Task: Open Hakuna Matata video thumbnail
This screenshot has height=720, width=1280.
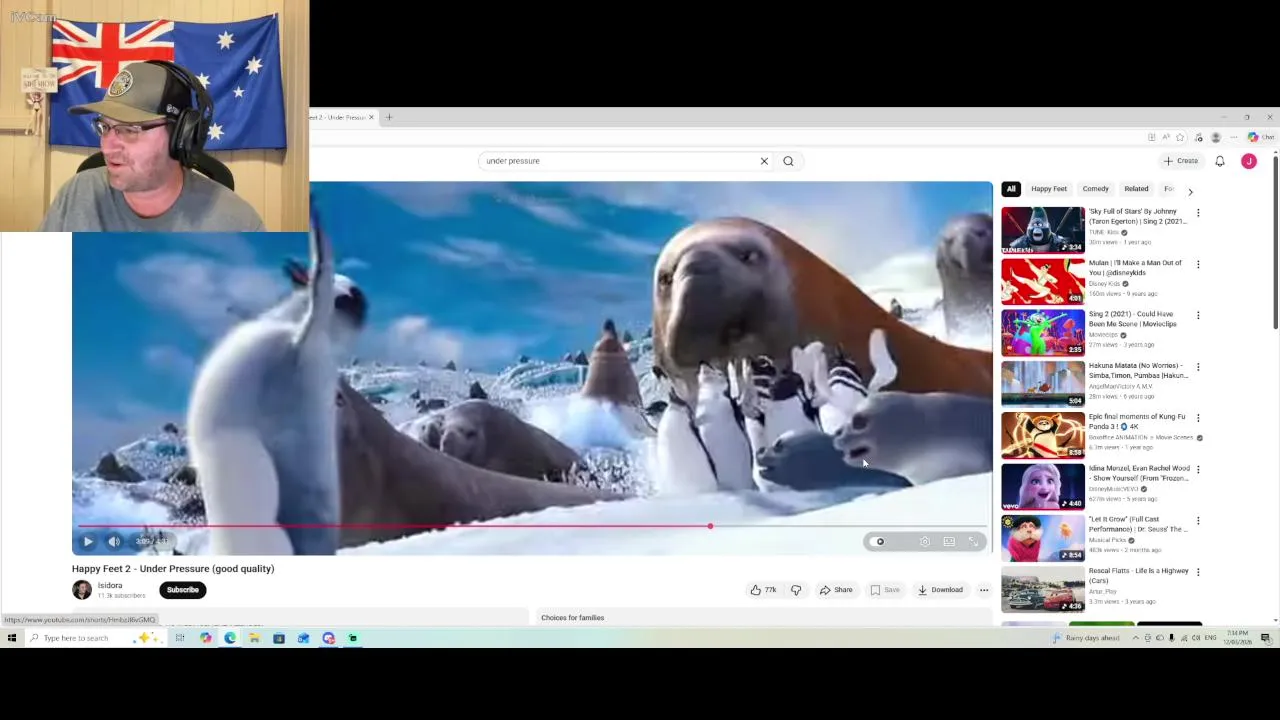Action: (1043, 384)
